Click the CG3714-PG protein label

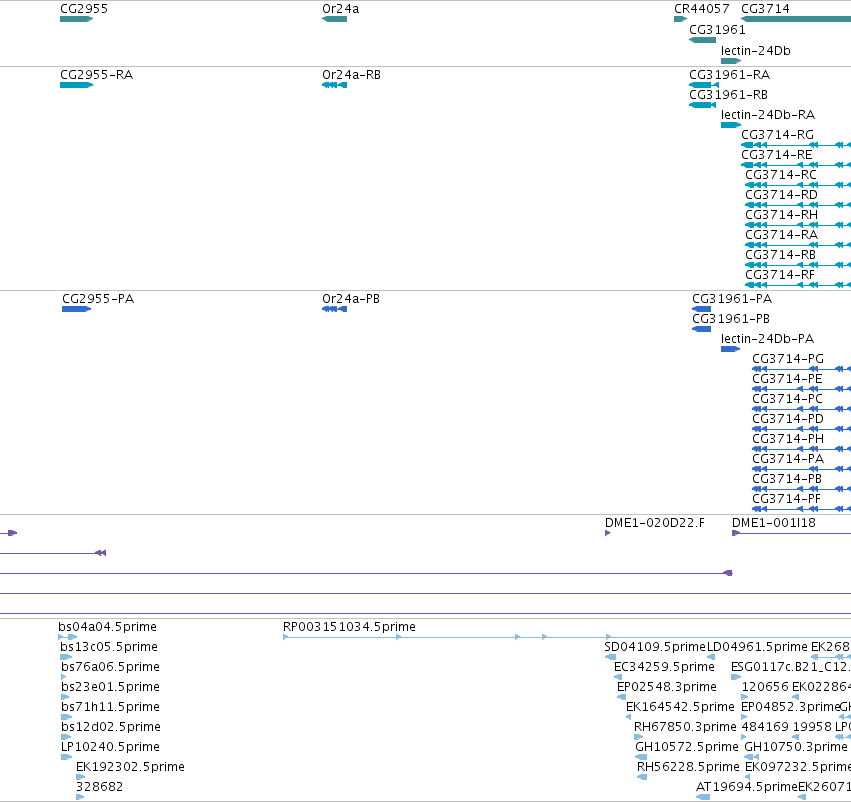point(788,359)
